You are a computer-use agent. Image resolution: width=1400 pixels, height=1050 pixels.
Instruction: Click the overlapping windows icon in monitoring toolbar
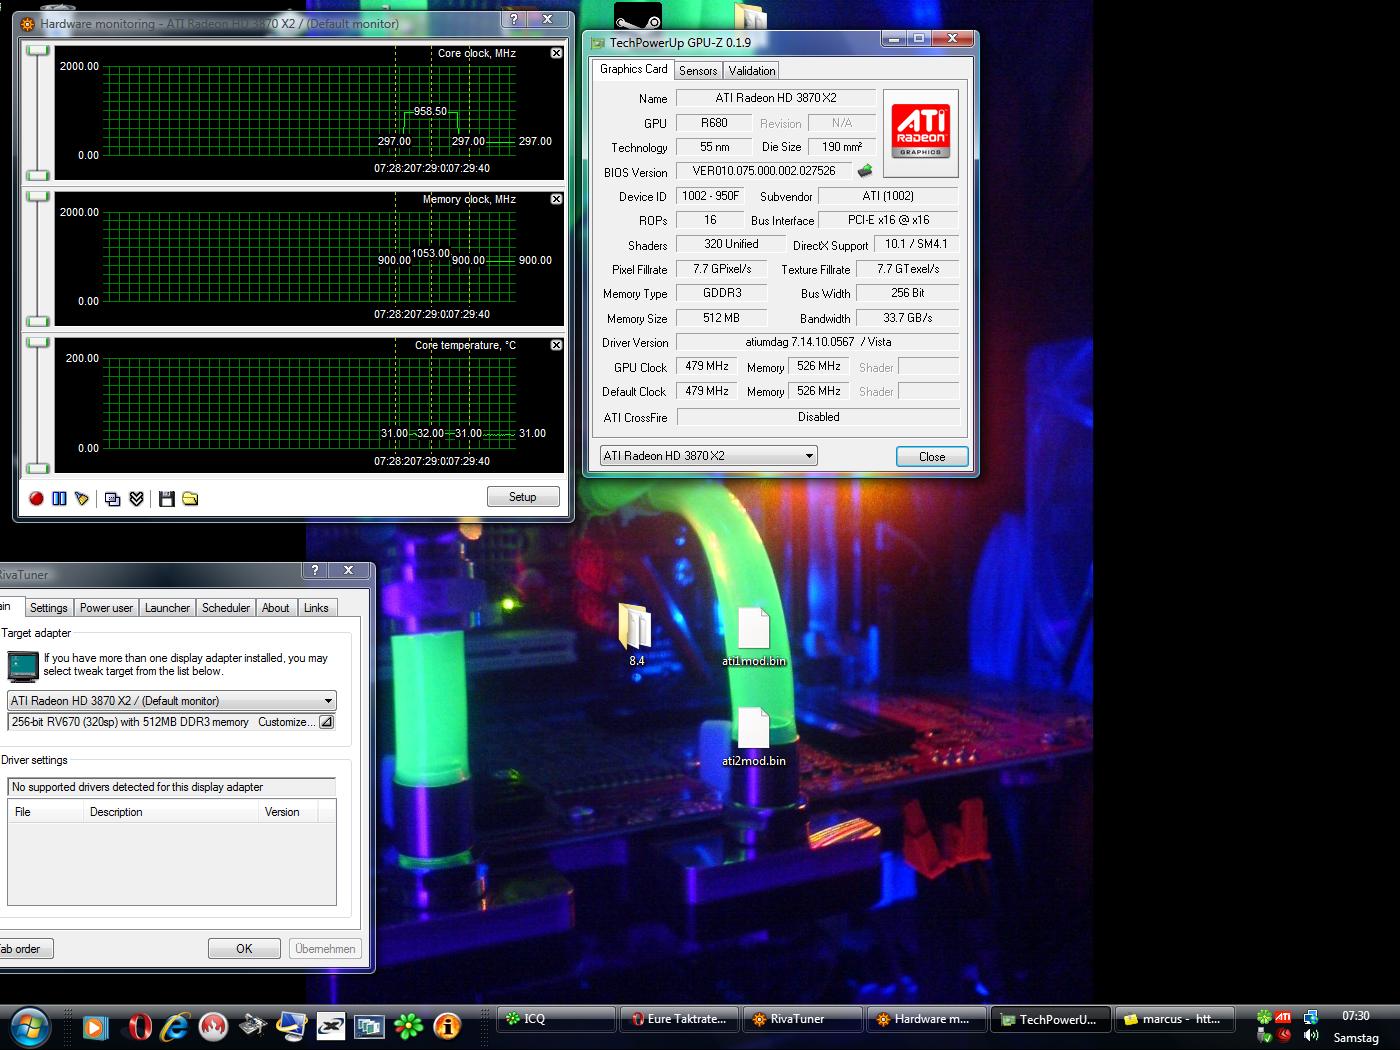pos(113,498)
